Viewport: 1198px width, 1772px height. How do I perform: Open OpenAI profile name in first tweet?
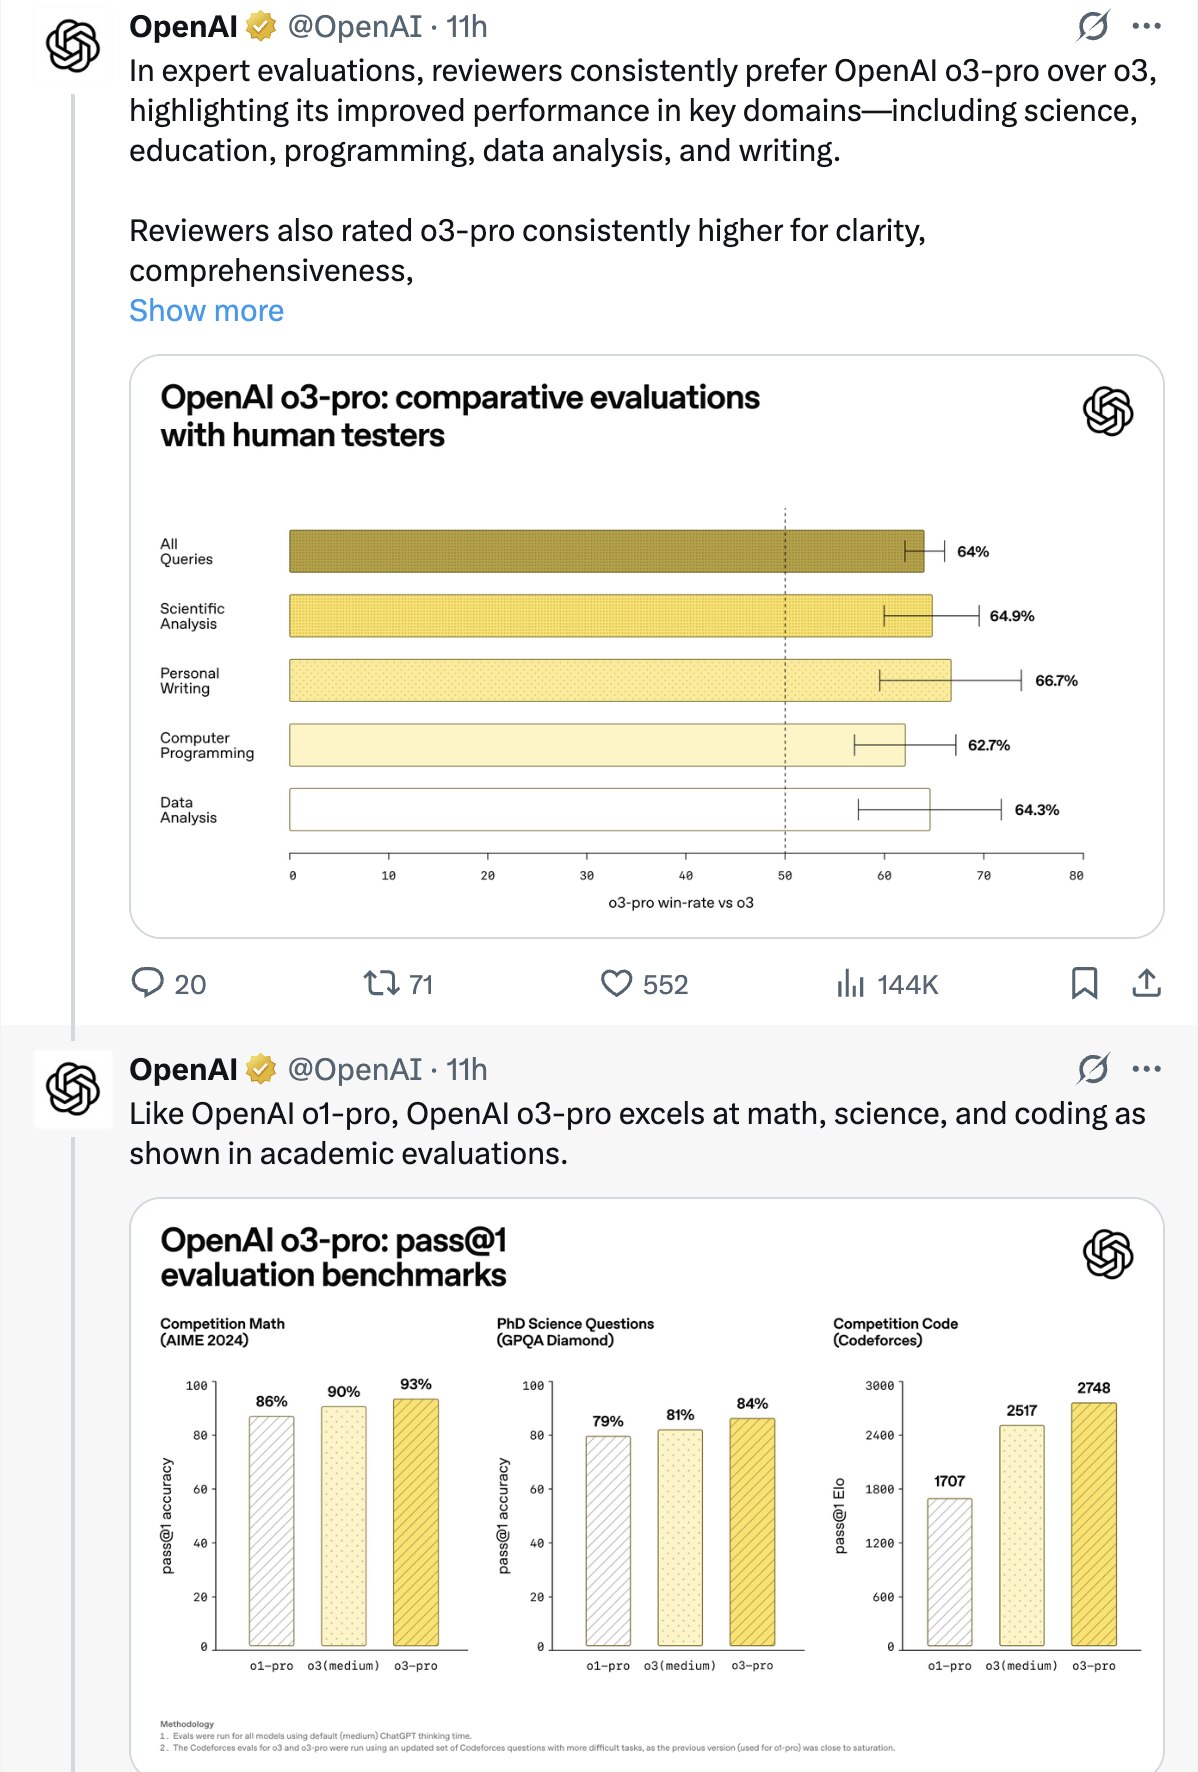pyautogui.click(x=183, y=27)
